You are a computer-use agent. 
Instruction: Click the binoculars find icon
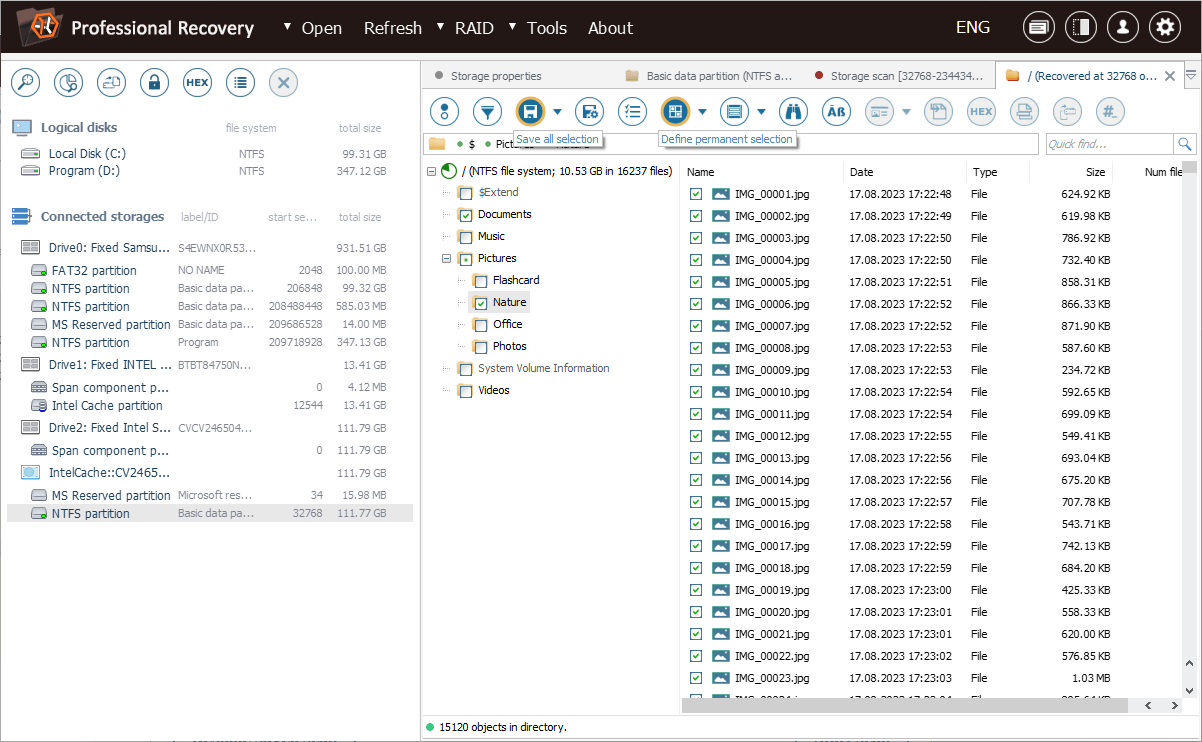[793, 111]
